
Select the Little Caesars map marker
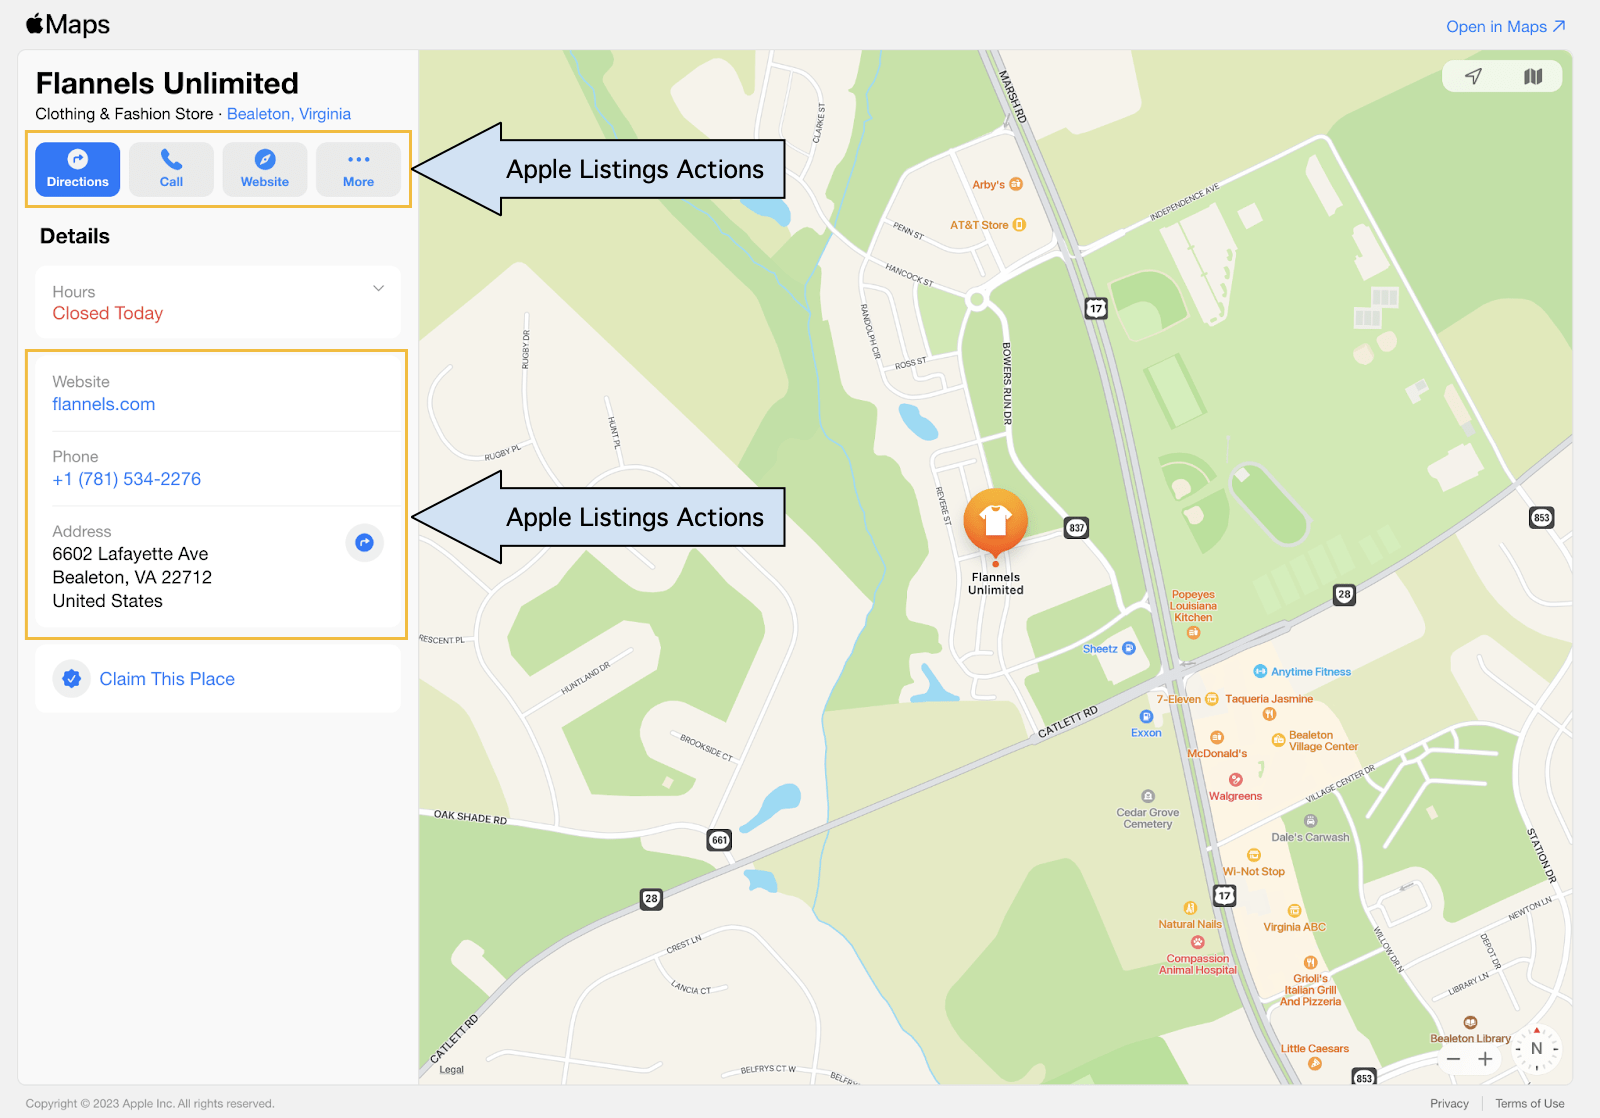(1315, 1064)
